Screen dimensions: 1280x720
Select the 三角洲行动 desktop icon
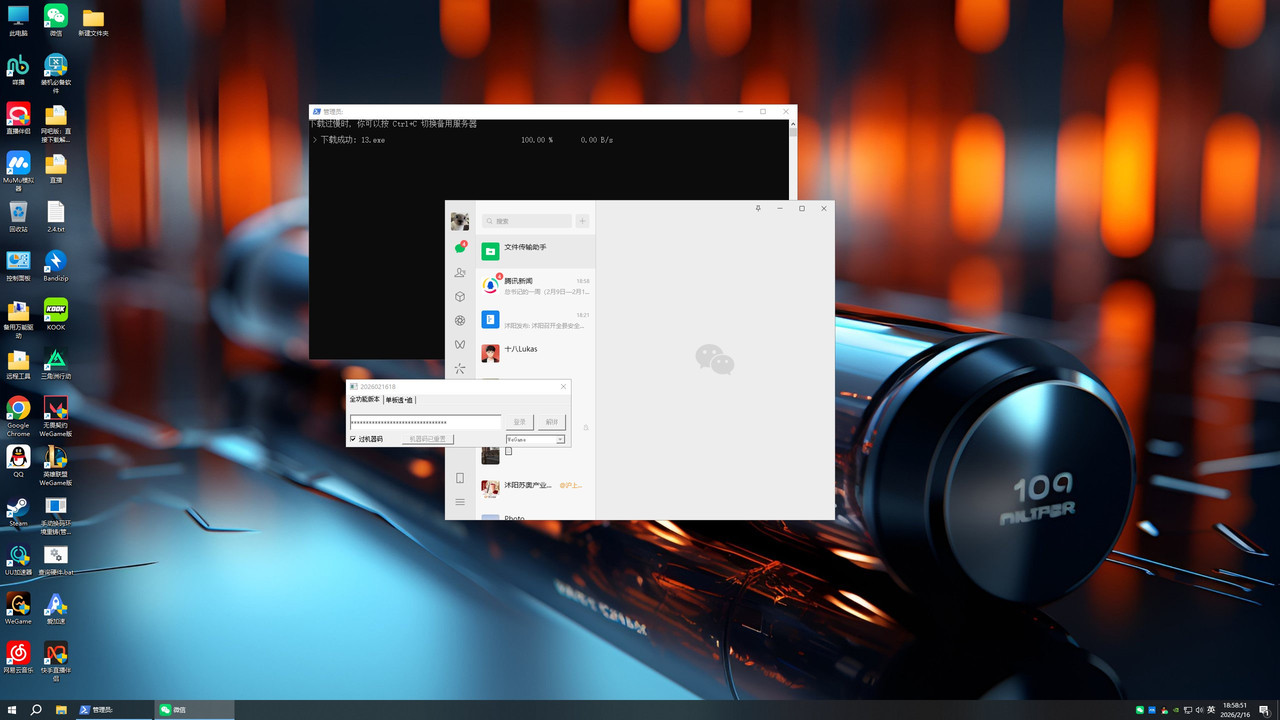[x=56, y=363]
